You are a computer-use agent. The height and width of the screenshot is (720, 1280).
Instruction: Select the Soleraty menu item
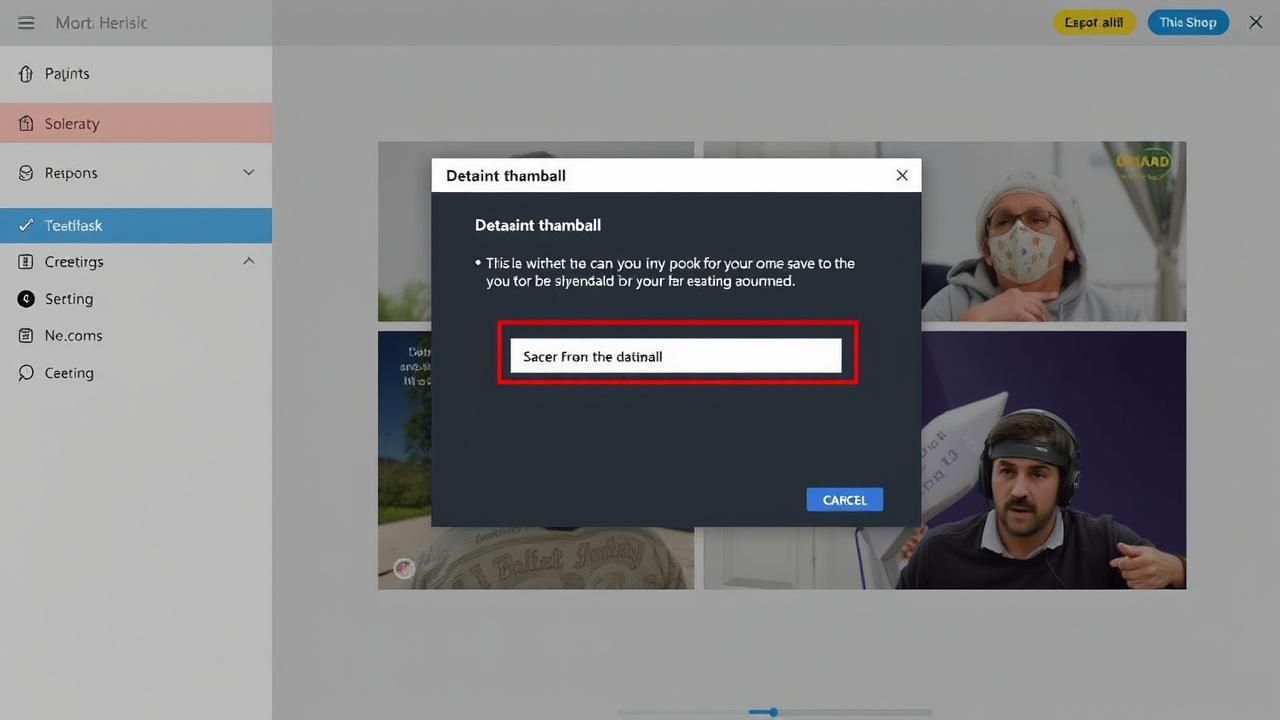[x=72, y=124]
